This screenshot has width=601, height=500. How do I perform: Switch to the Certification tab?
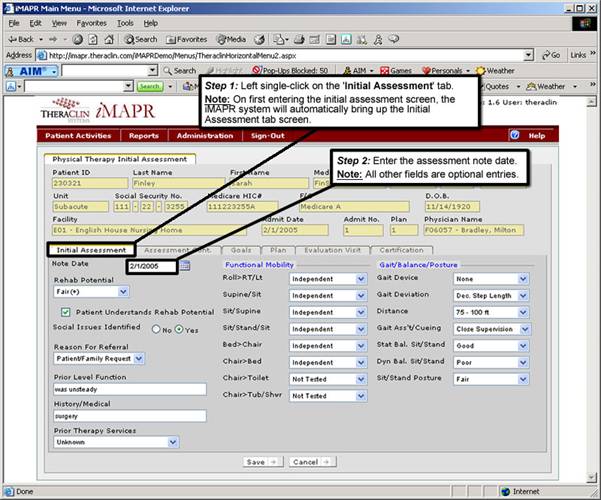click(401, 250)
